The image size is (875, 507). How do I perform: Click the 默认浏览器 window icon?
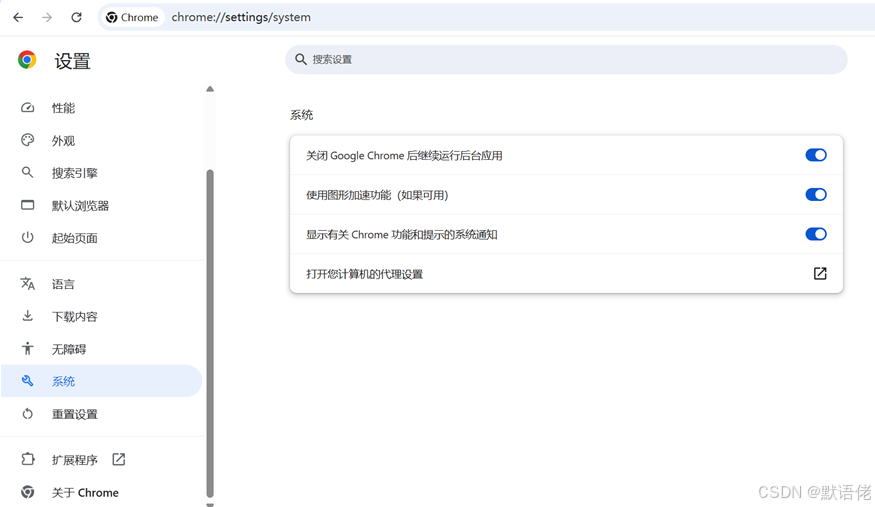tap(27, 205)
